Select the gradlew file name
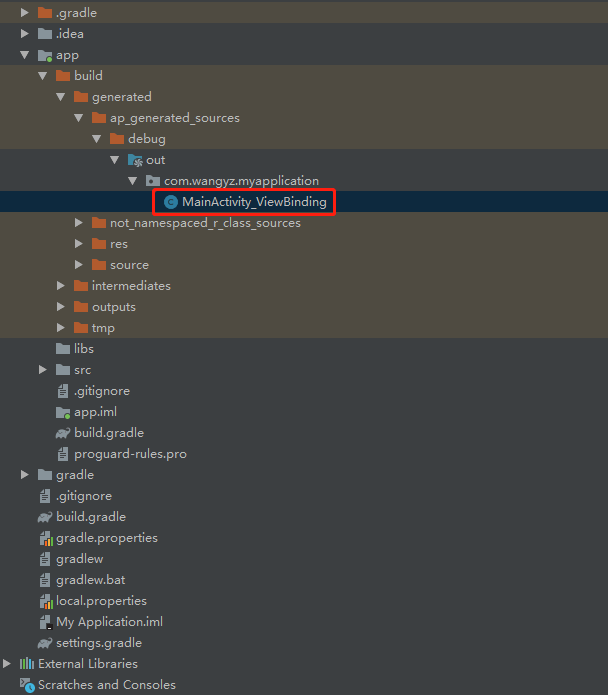This screenshot has width=608, height=695. click(80, 559)
